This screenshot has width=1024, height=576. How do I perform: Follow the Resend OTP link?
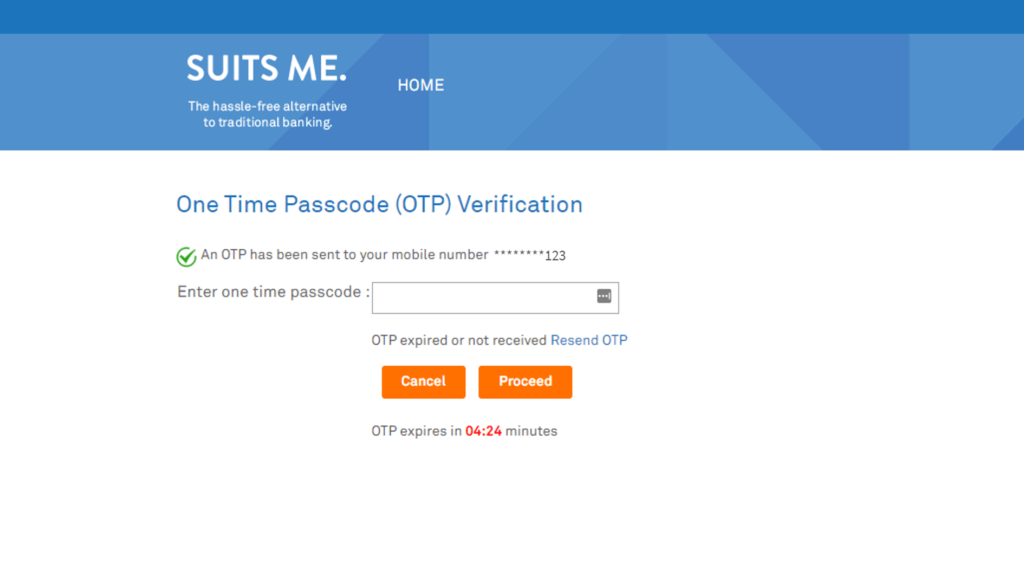(589, 340)
